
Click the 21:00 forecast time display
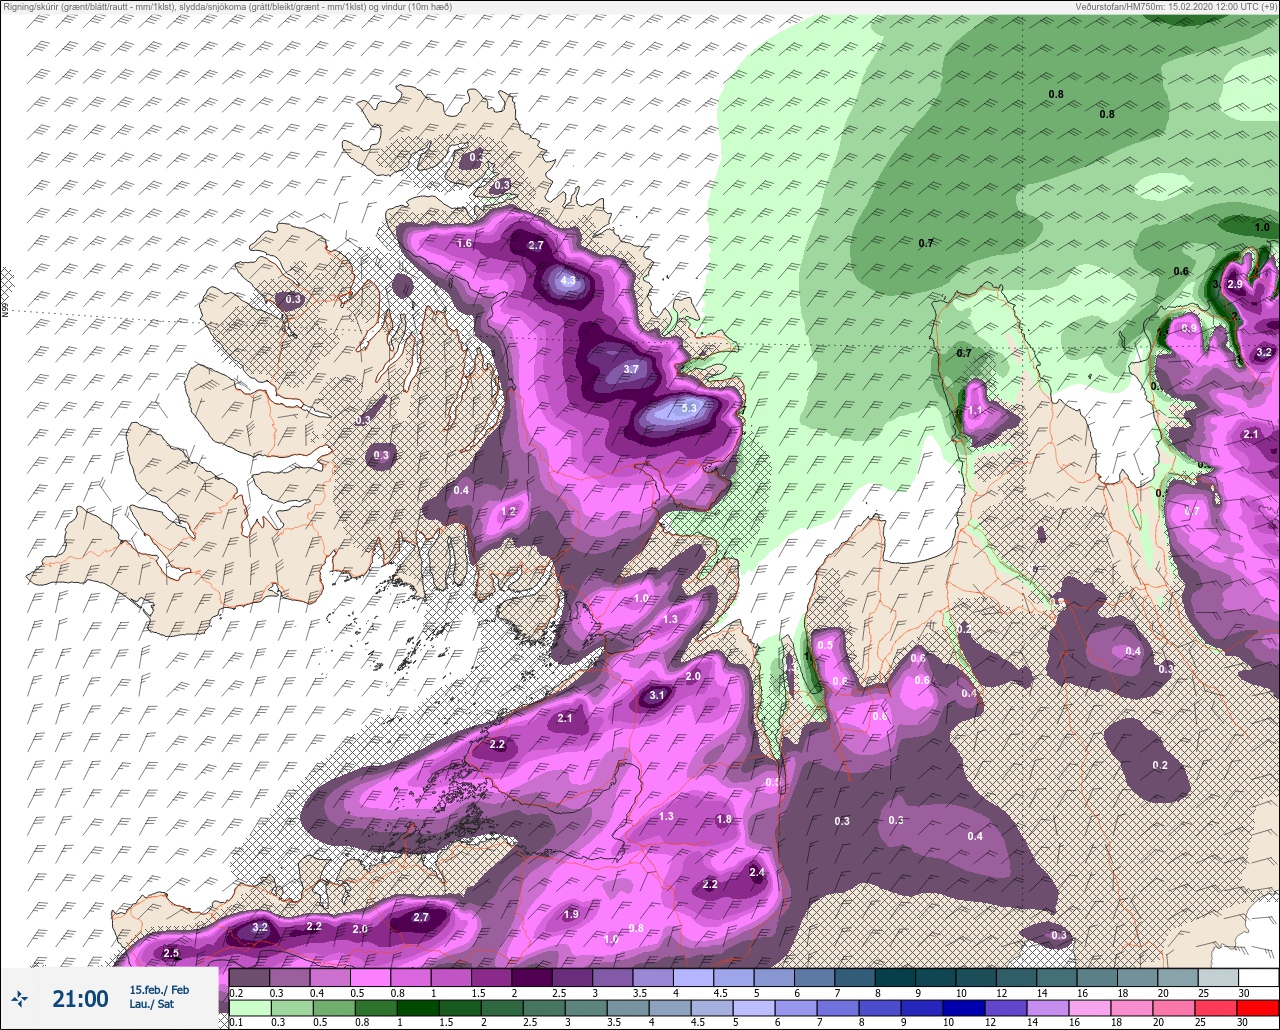click(x=80, y=998)
